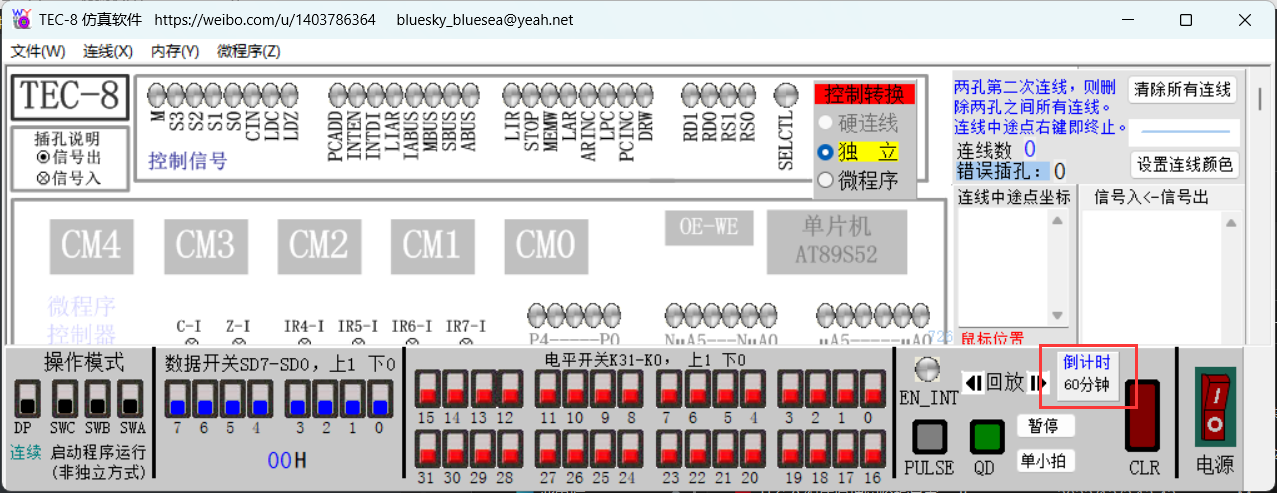The width and height of the screenshot is (1277, 493).
Task: Open the 文件(W) menu
Action: pos(38,51)
